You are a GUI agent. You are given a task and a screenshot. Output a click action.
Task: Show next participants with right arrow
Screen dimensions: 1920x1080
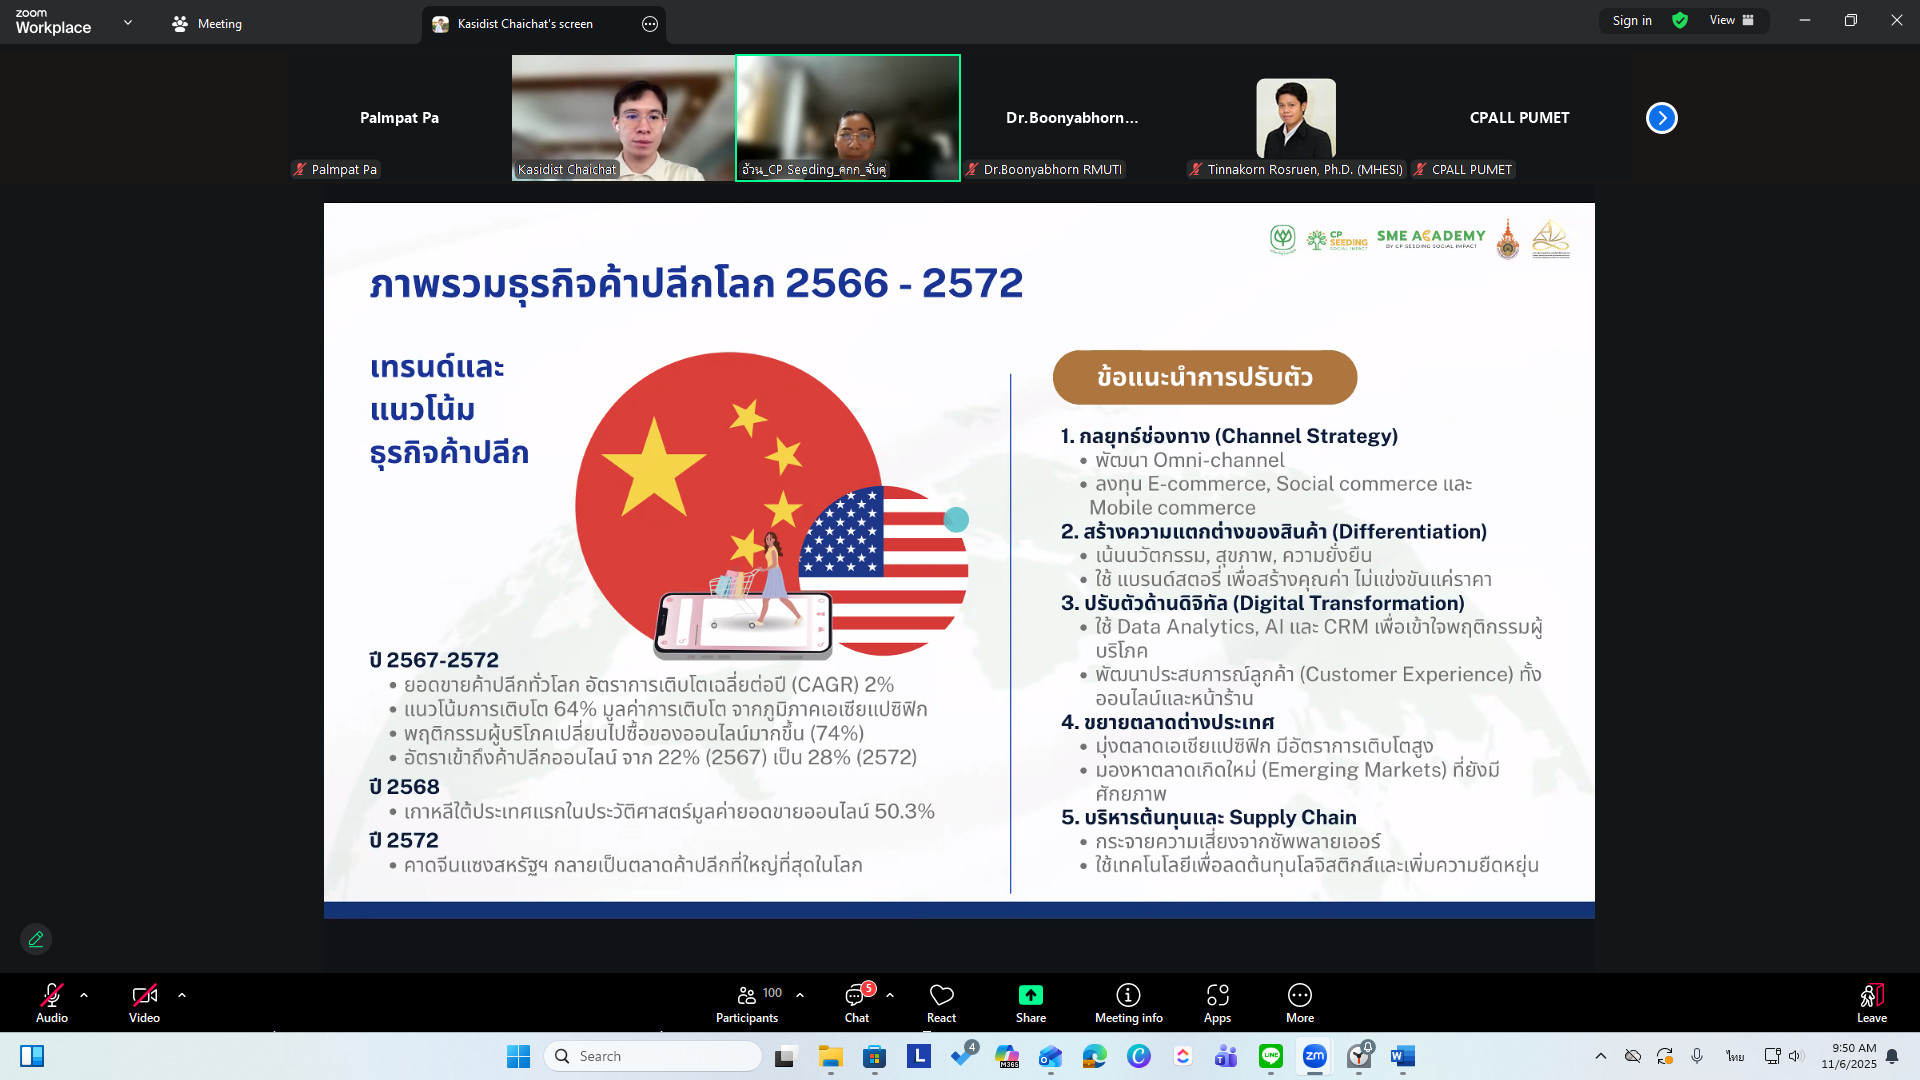click(x=1661, y=118)
